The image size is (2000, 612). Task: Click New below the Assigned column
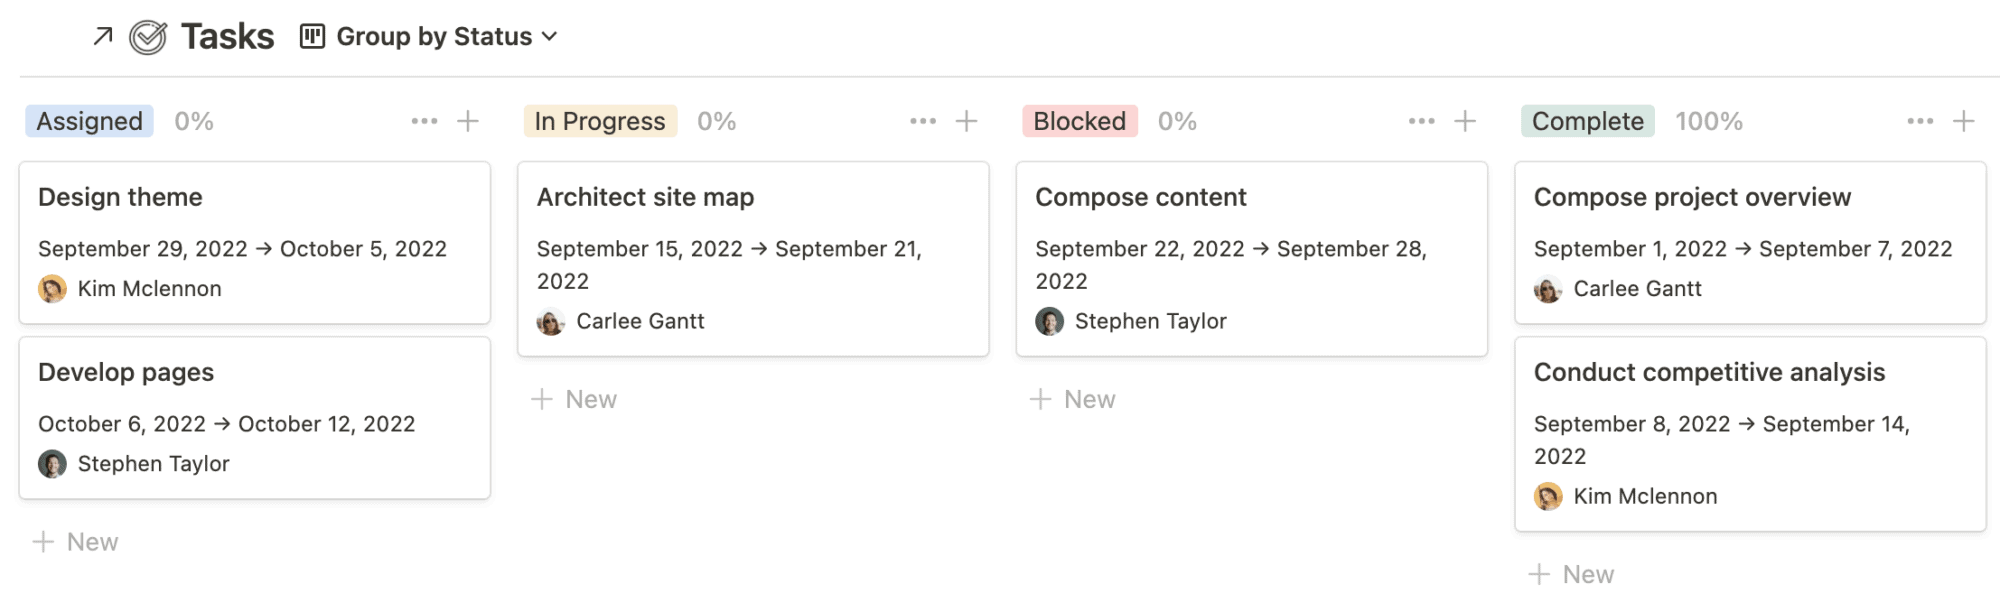(x=76, y=542)
